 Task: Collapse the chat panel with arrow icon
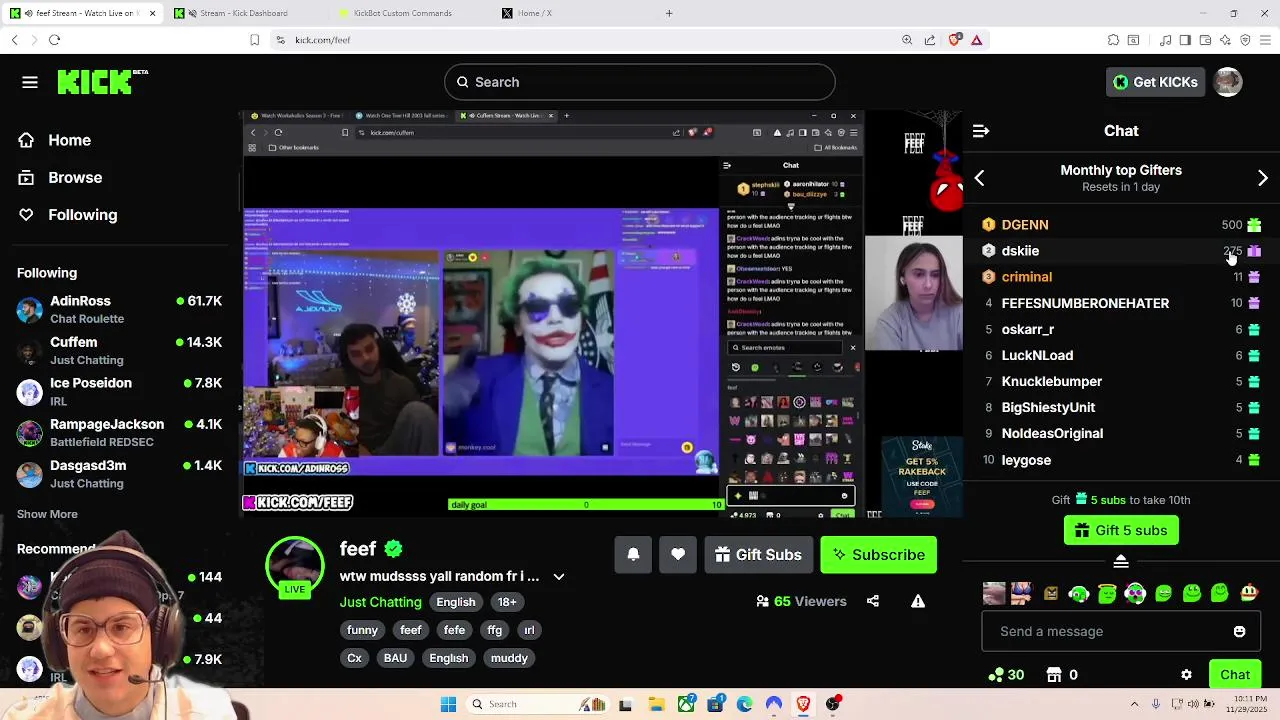(x=981, y=131)
